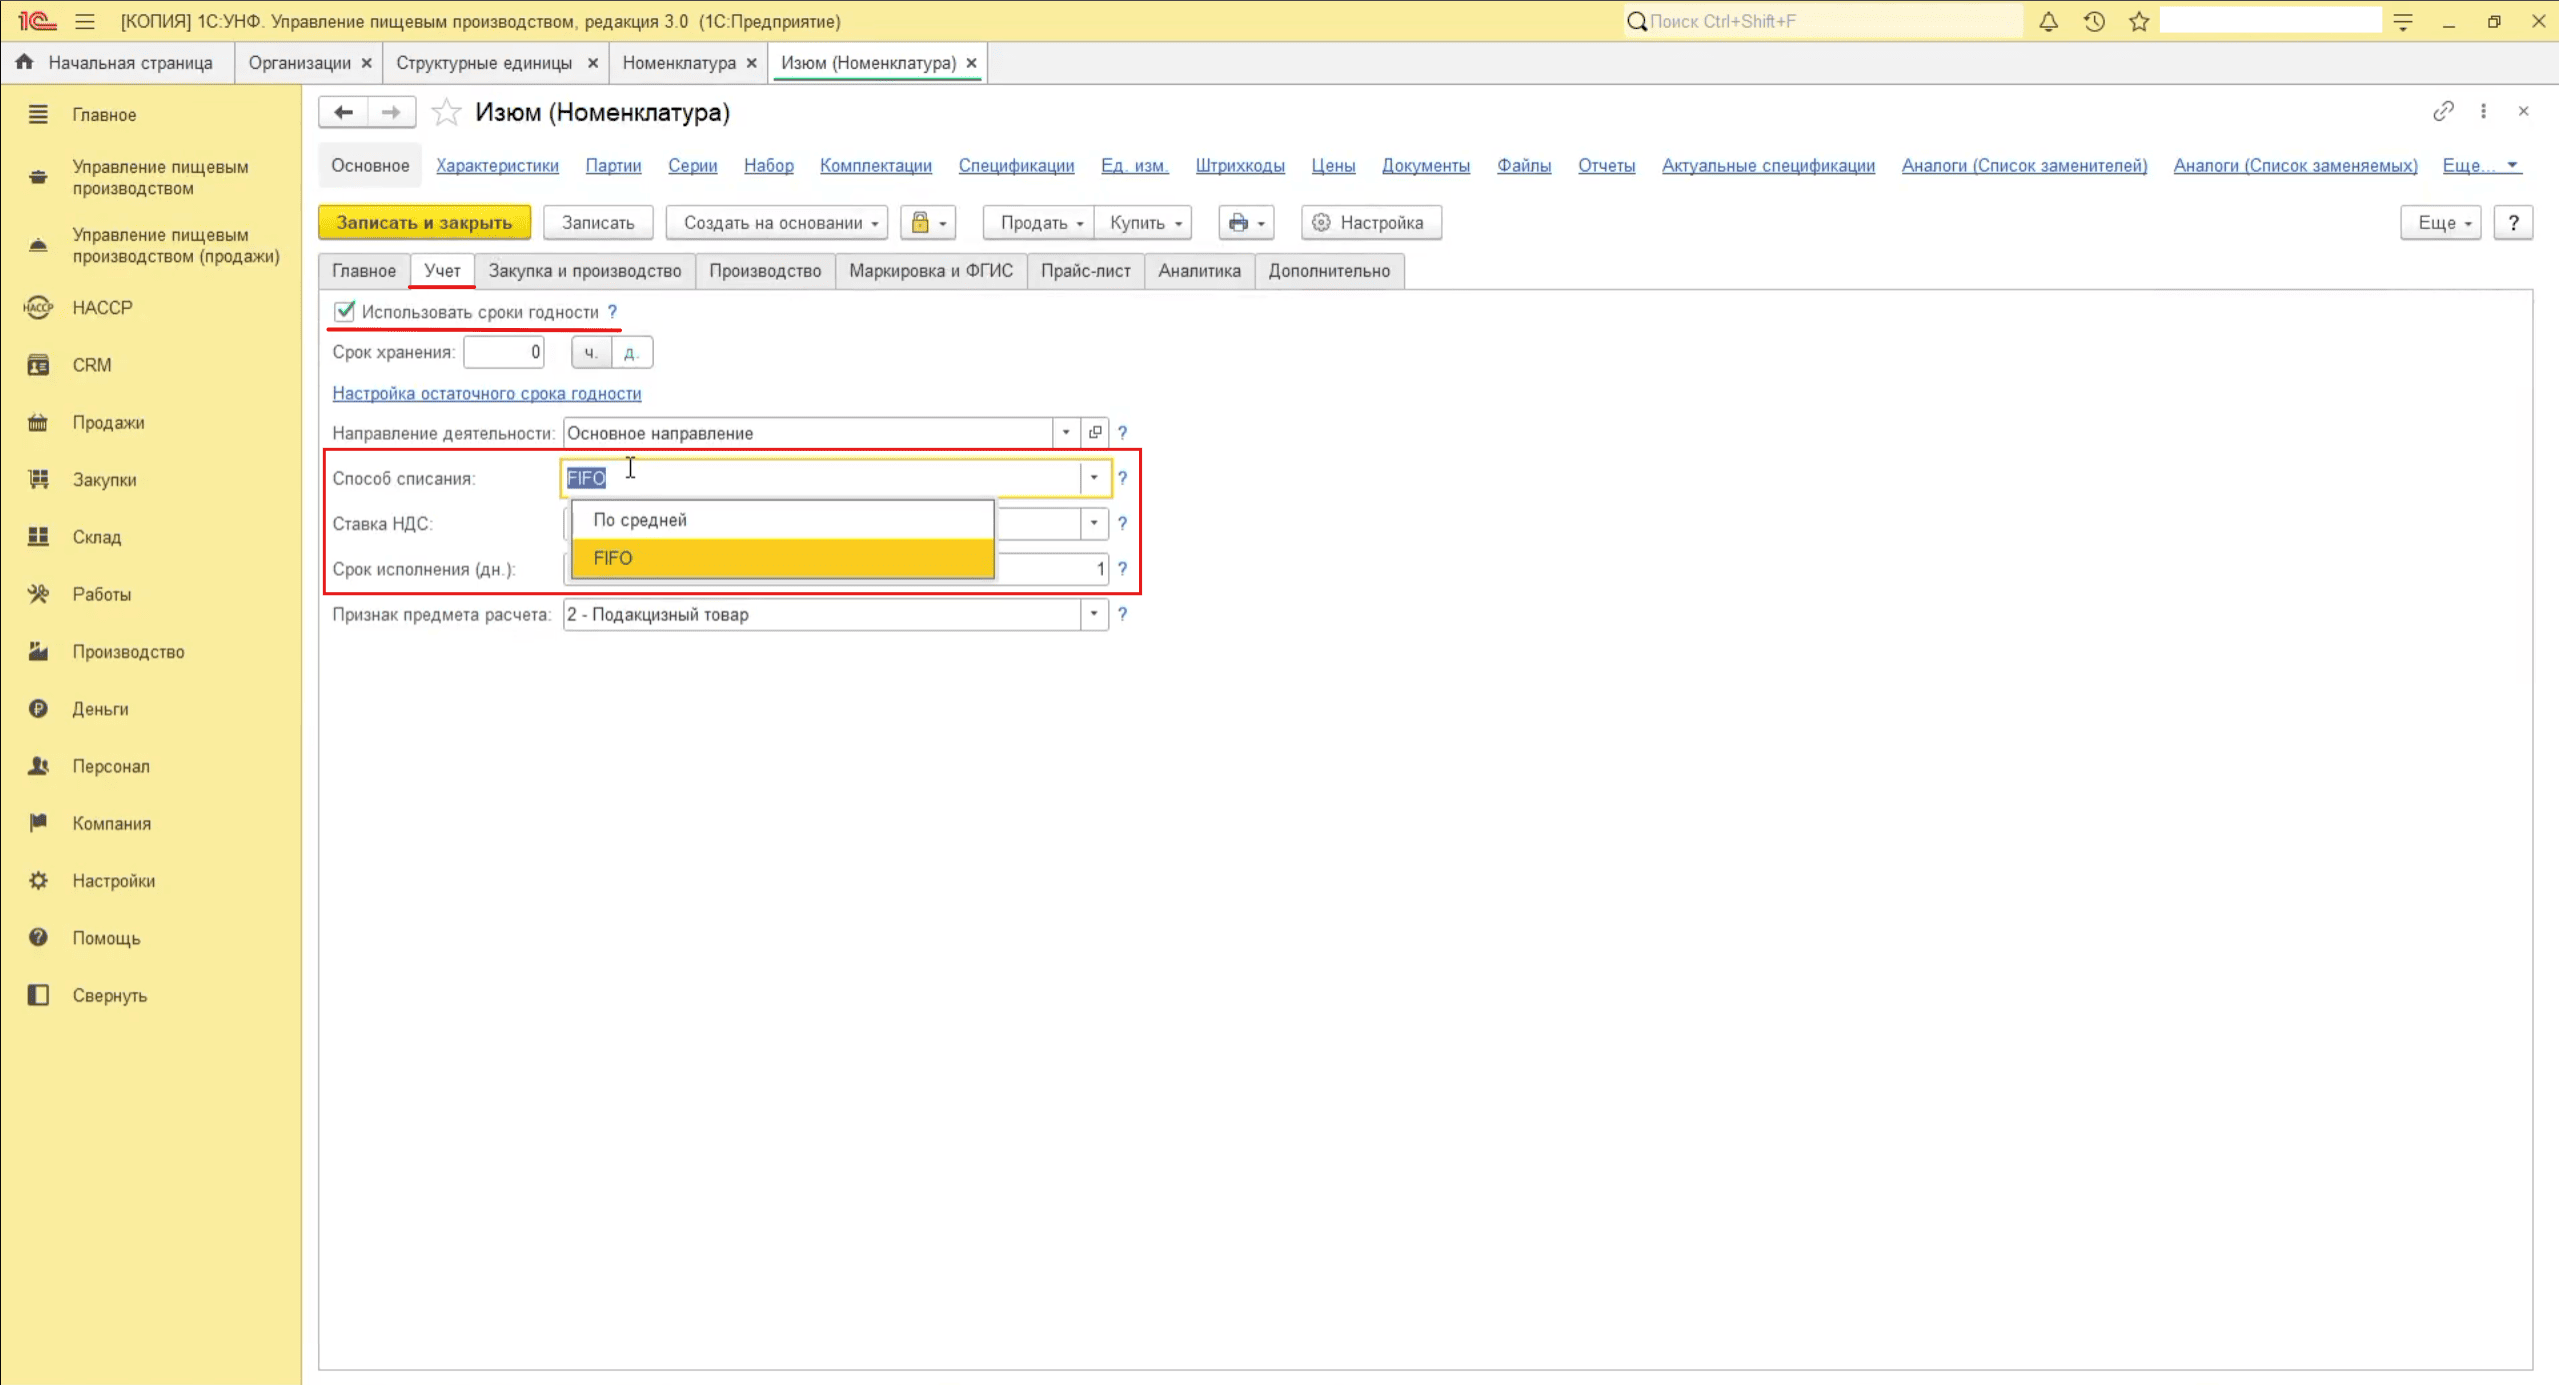Show help hint for Способ списания
Screen dimensions: 2559x1385
[x=1122, y=478]
